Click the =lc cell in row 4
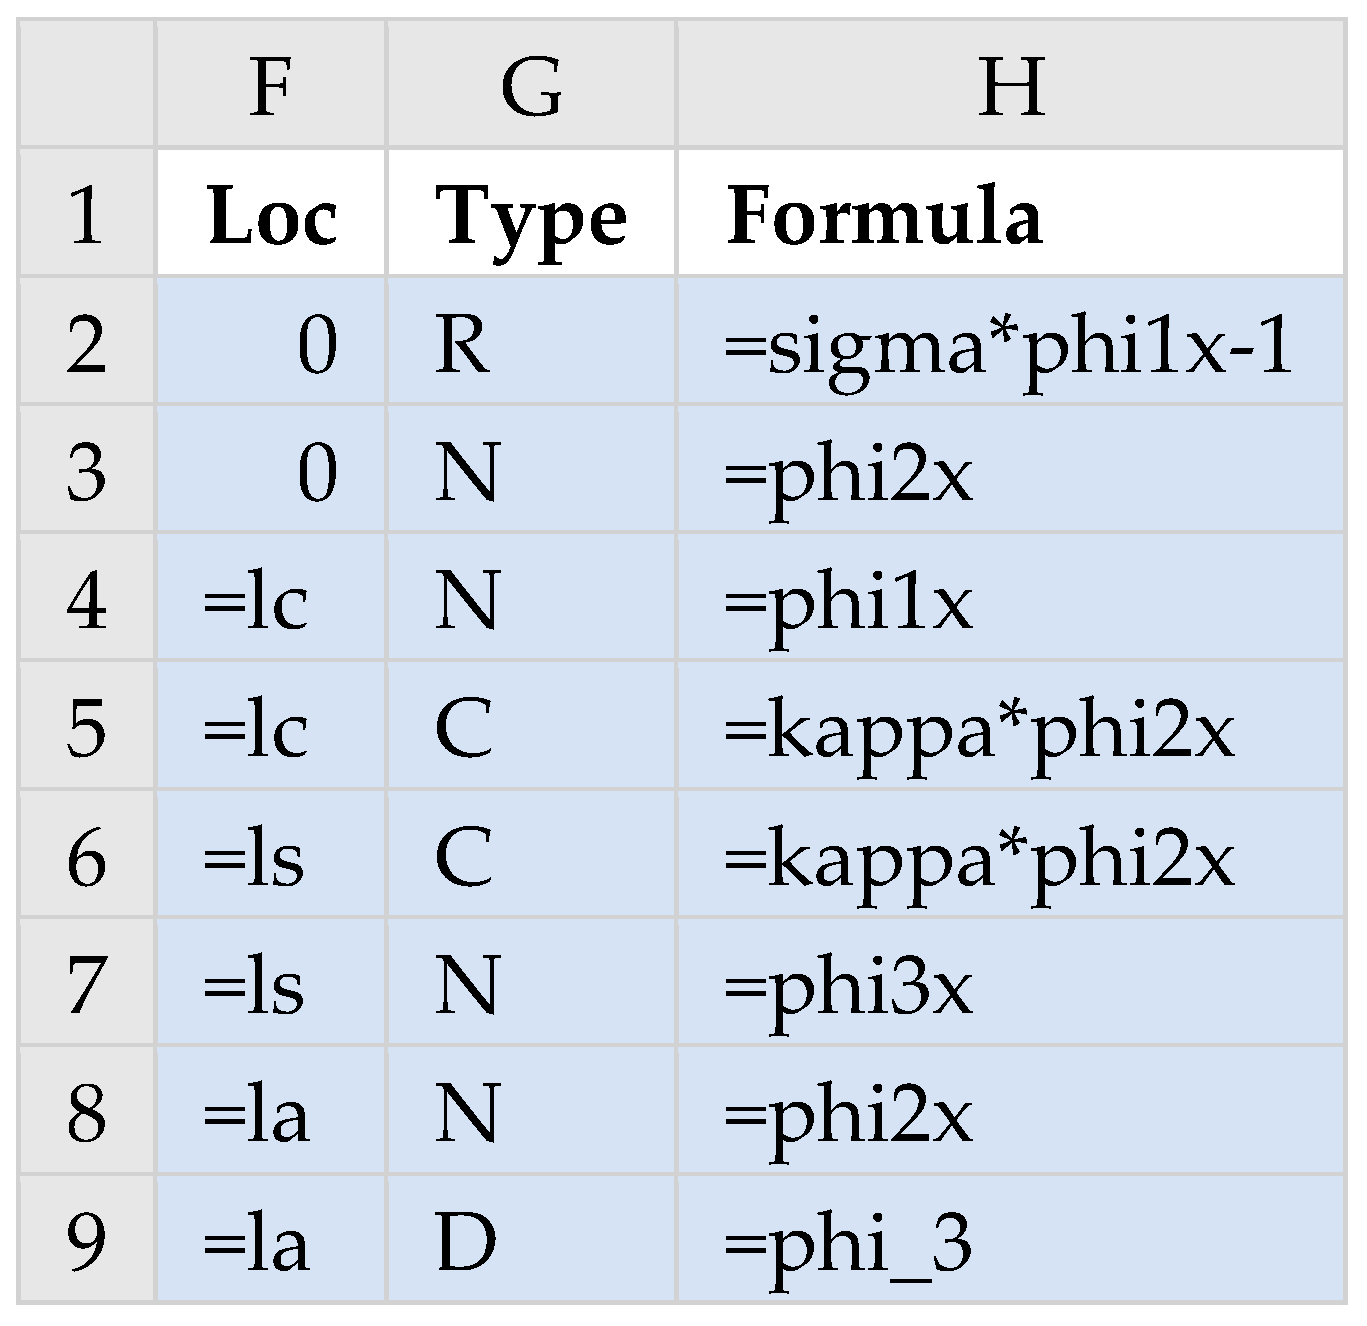1367x1326 pixels. coord(271,601)
